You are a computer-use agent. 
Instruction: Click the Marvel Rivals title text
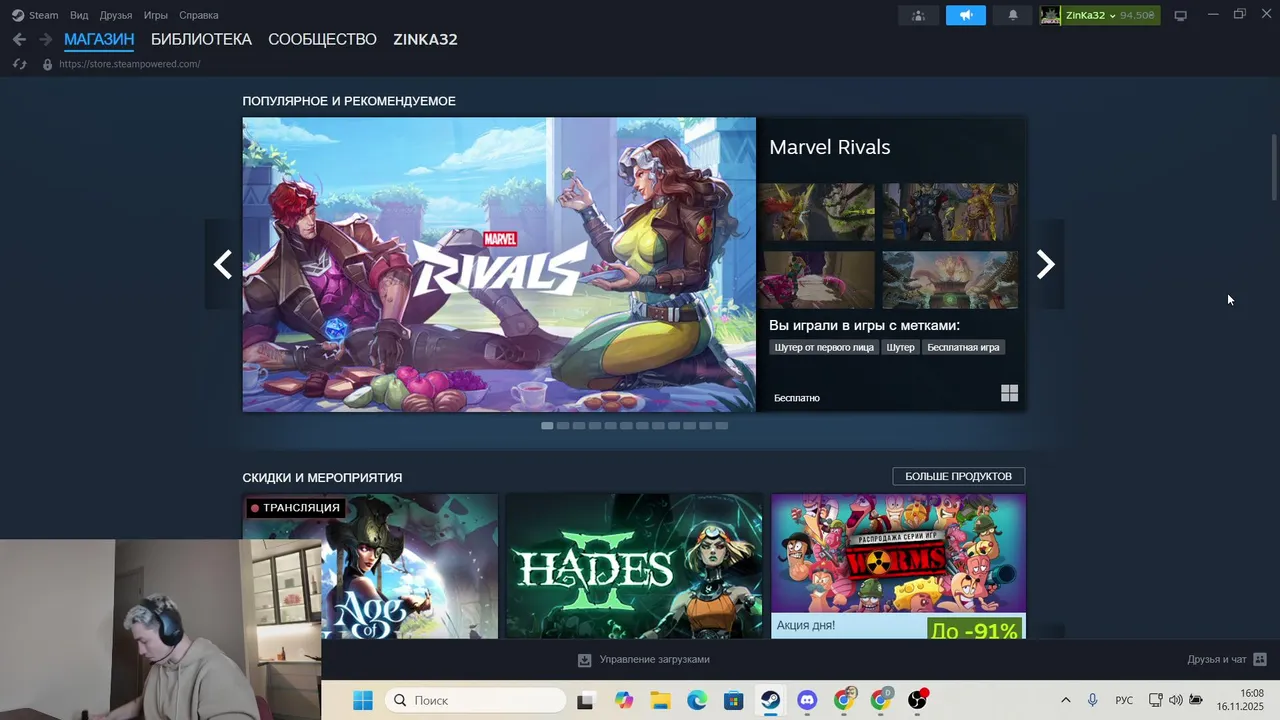click(x=829, y=147)
